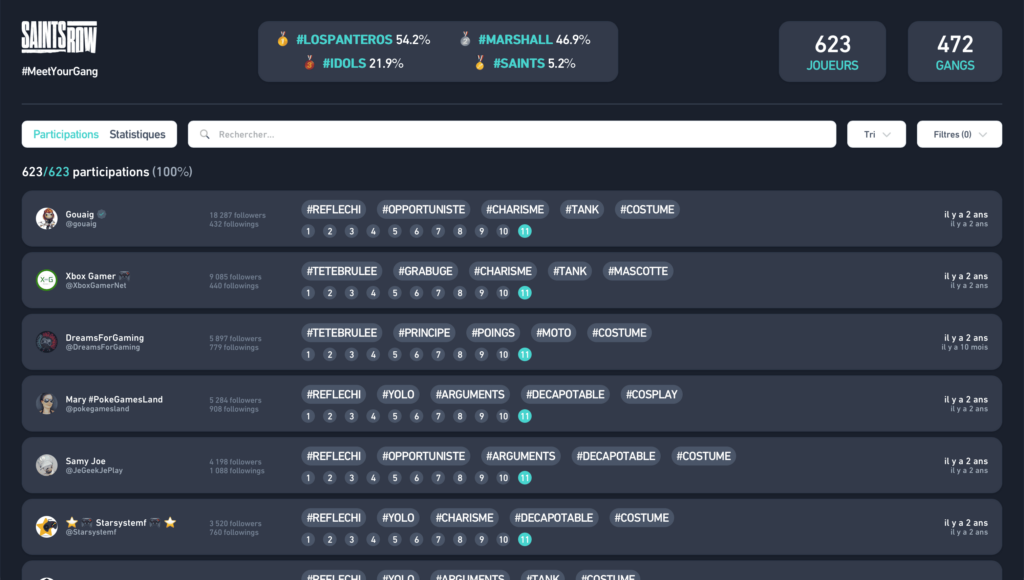The height and width of the screenshot is (580, 1024).
Task: Click silver medal icon next to #MARSHALL
Action: tap(465, 39)
